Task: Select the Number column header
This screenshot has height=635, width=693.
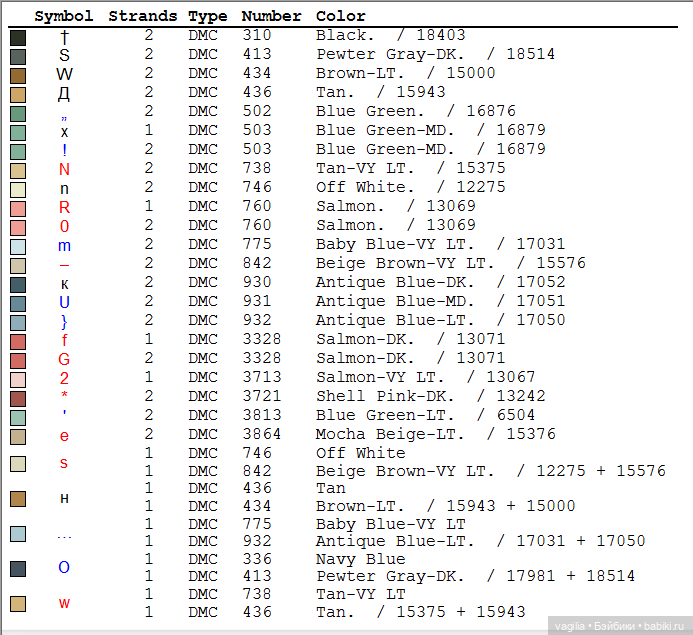Action: 271,16
